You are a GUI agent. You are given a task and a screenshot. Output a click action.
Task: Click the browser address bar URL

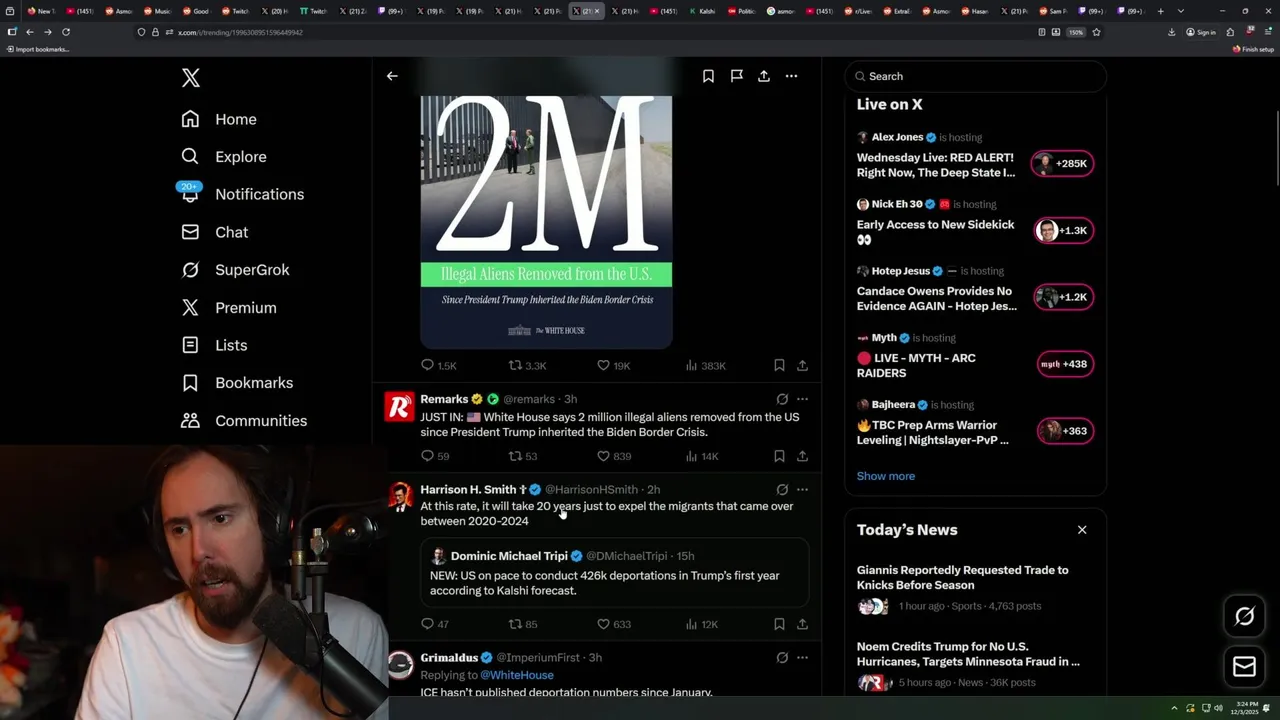pyautogui.click(x=240, y=32)
